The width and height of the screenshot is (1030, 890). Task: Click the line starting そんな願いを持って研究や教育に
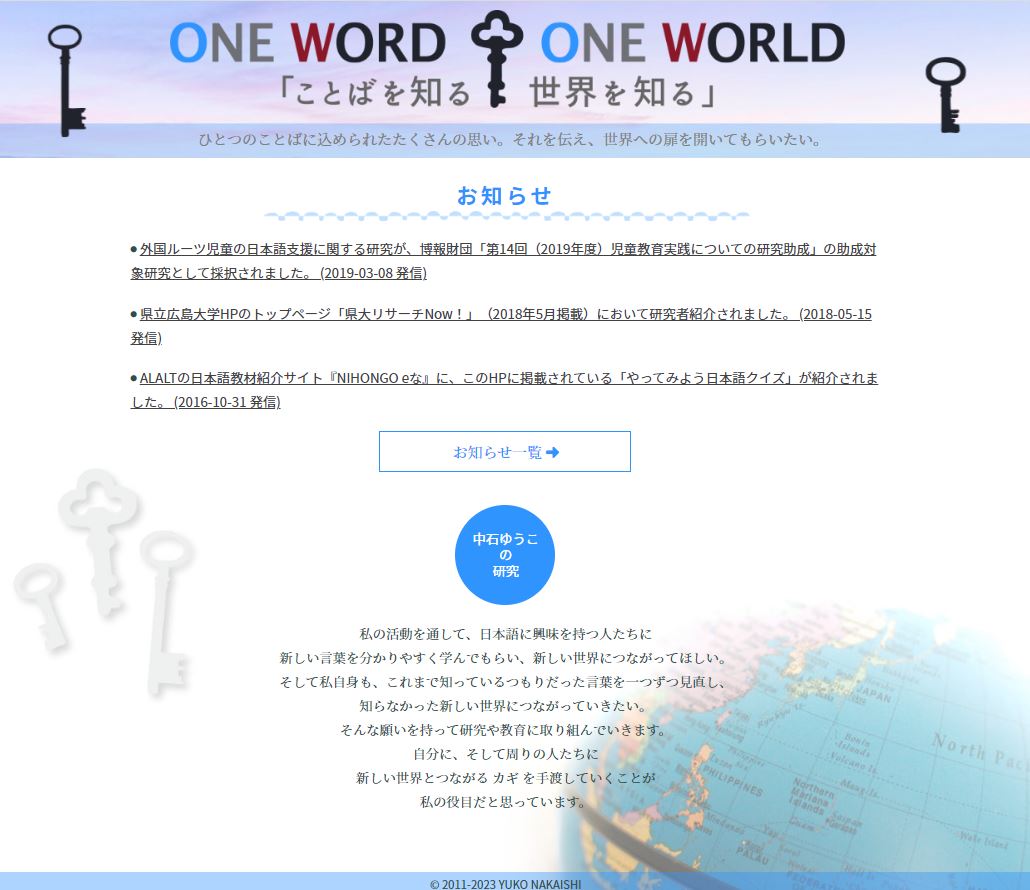click(504, 730)
